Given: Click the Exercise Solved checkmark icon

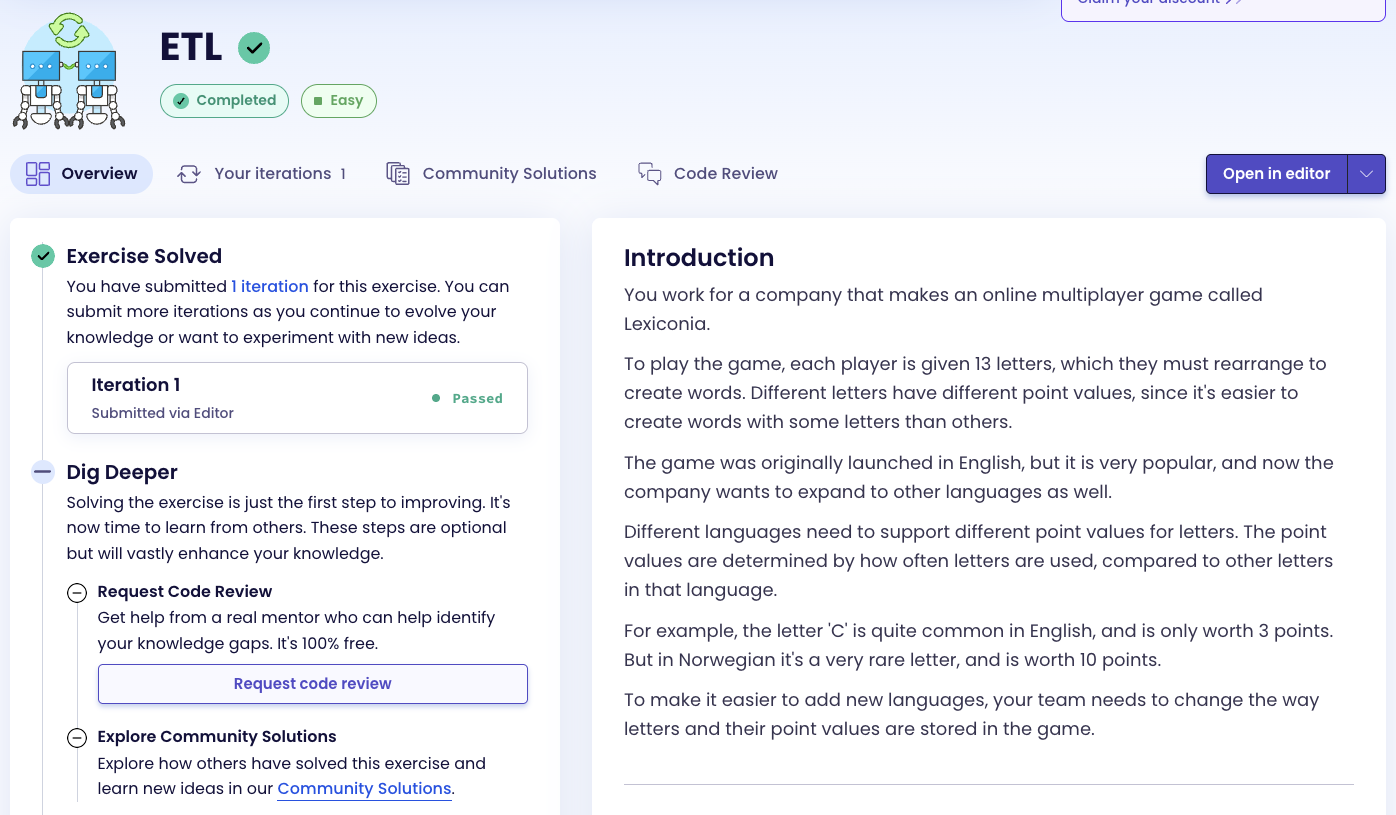Looking at the screenshot, I should tap(43, 257).
